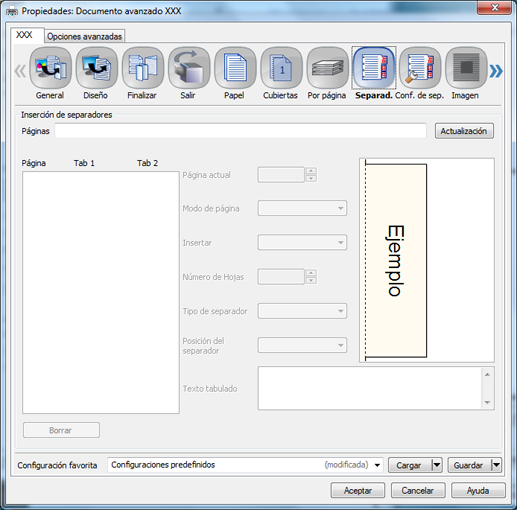The image size is (517, 510).
Task: Open the General settings icon
Action: [50, 68]
